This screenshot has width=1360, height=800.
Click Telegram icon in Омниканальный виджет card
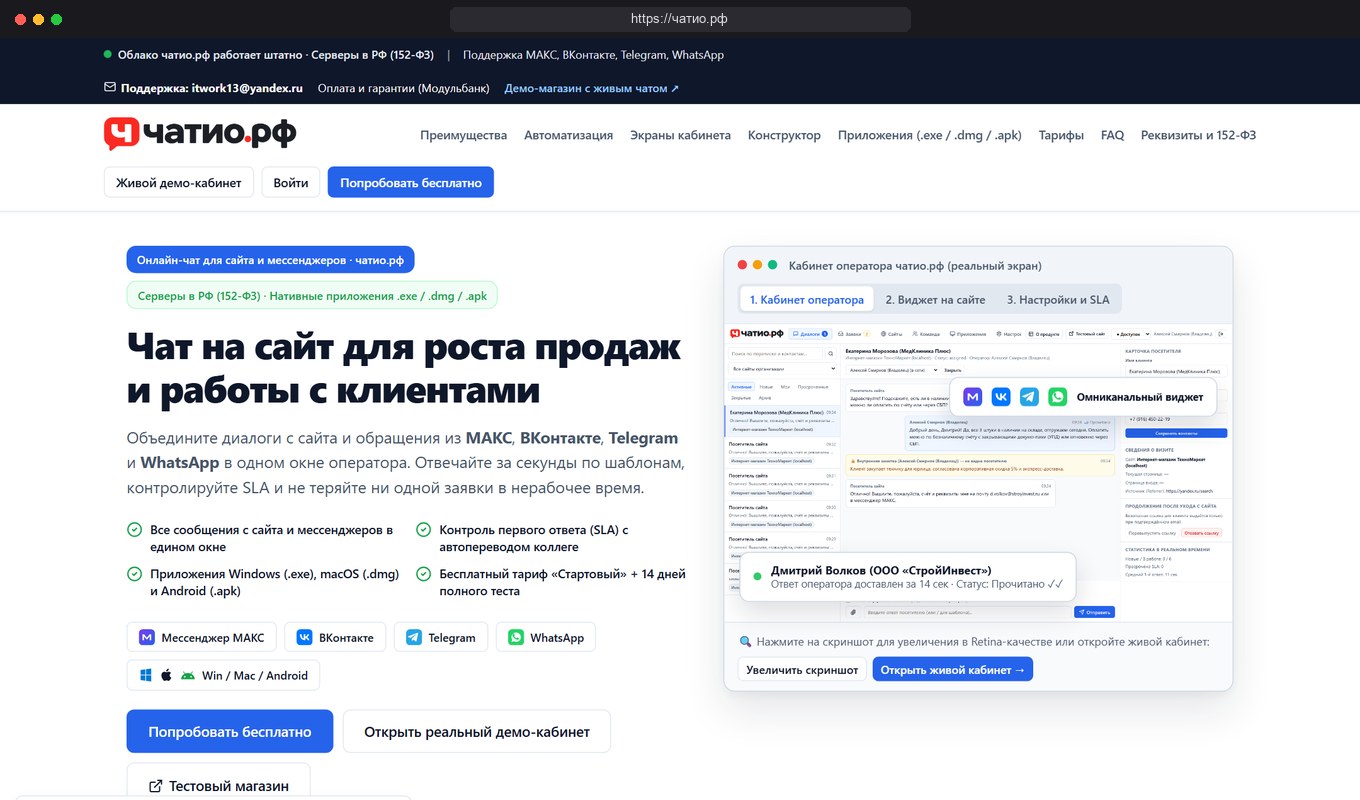[x=1029, y=397]
